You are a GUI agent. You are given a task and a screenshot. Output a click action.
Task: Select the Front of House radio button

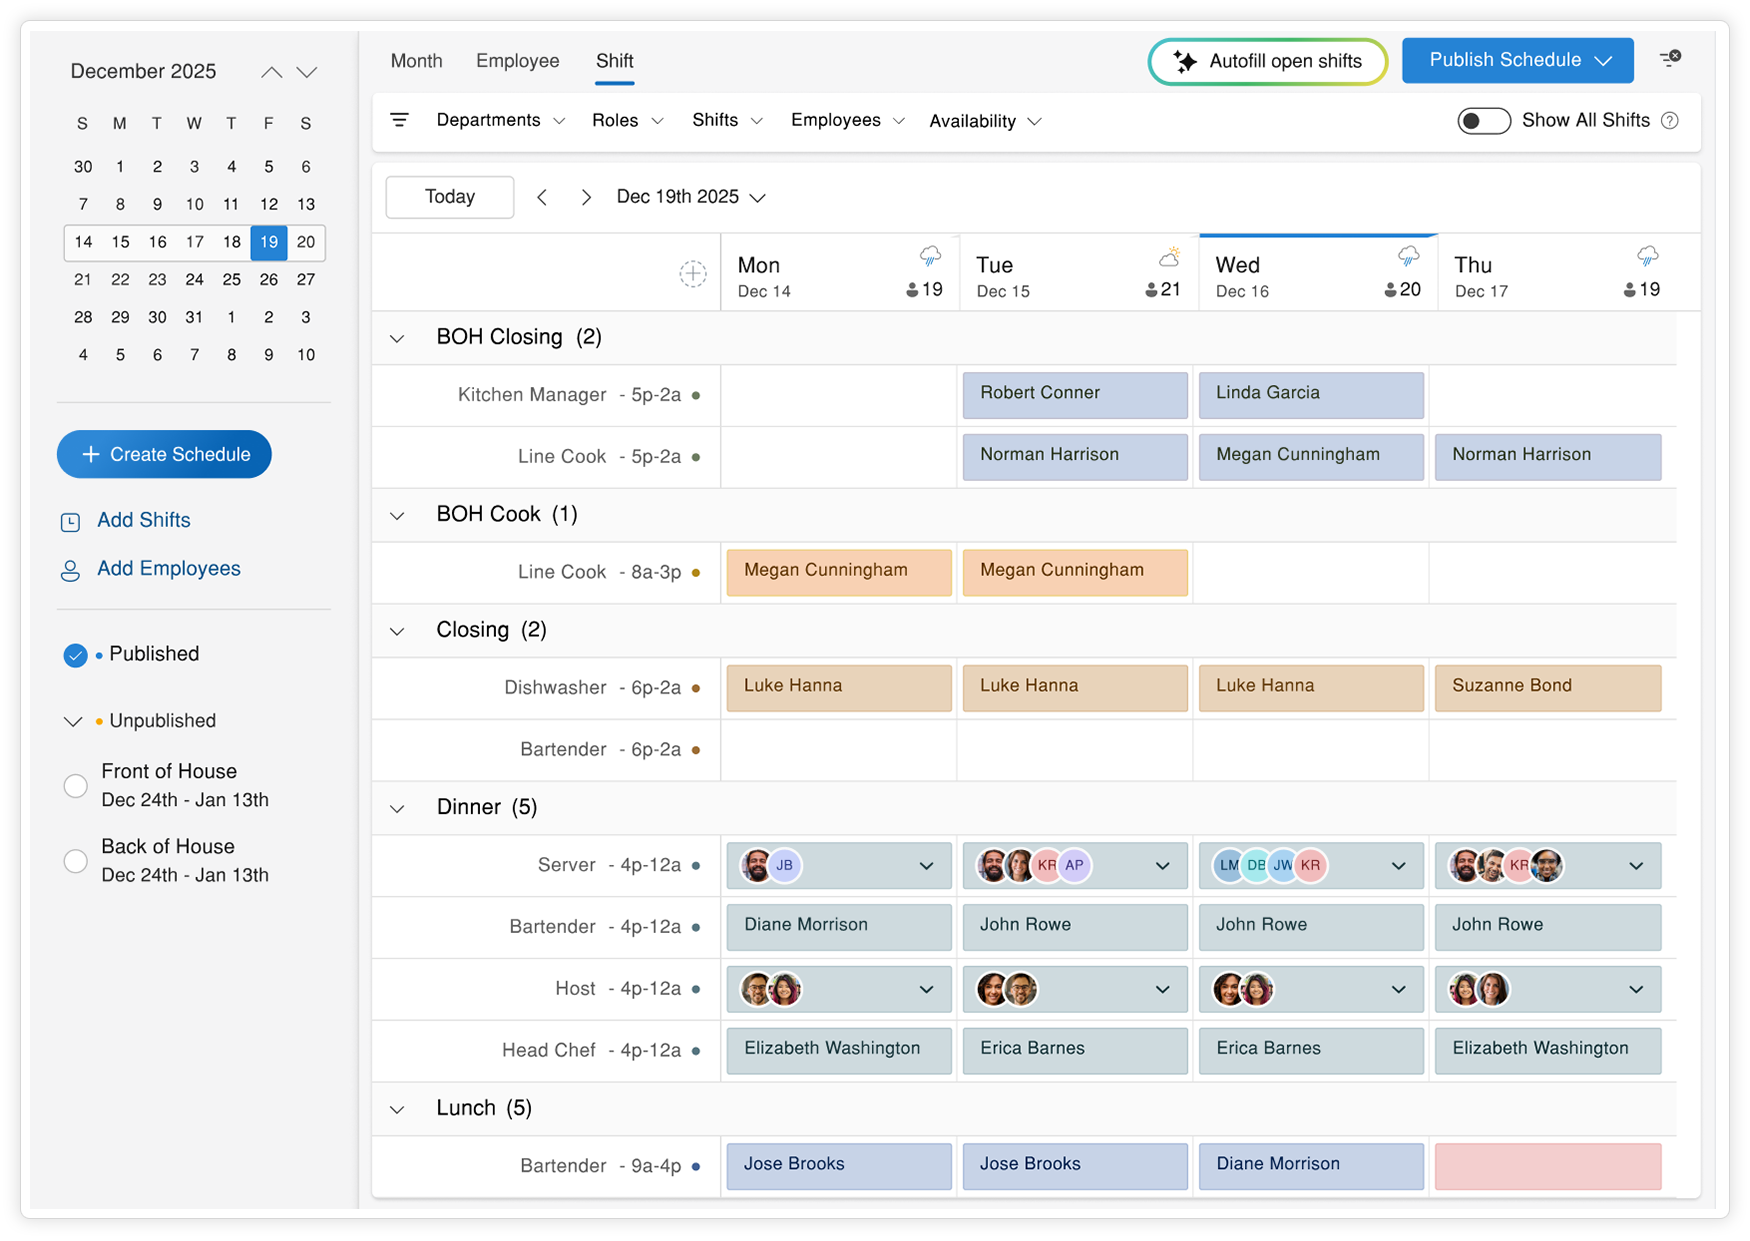(x=75, y=786)
